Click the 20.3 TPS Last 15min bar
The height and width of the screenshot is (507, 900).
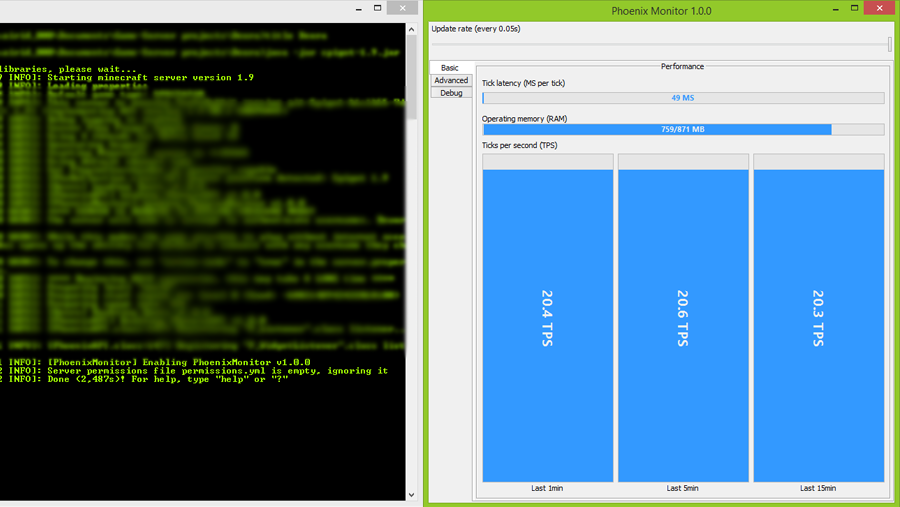click(818, 318)
